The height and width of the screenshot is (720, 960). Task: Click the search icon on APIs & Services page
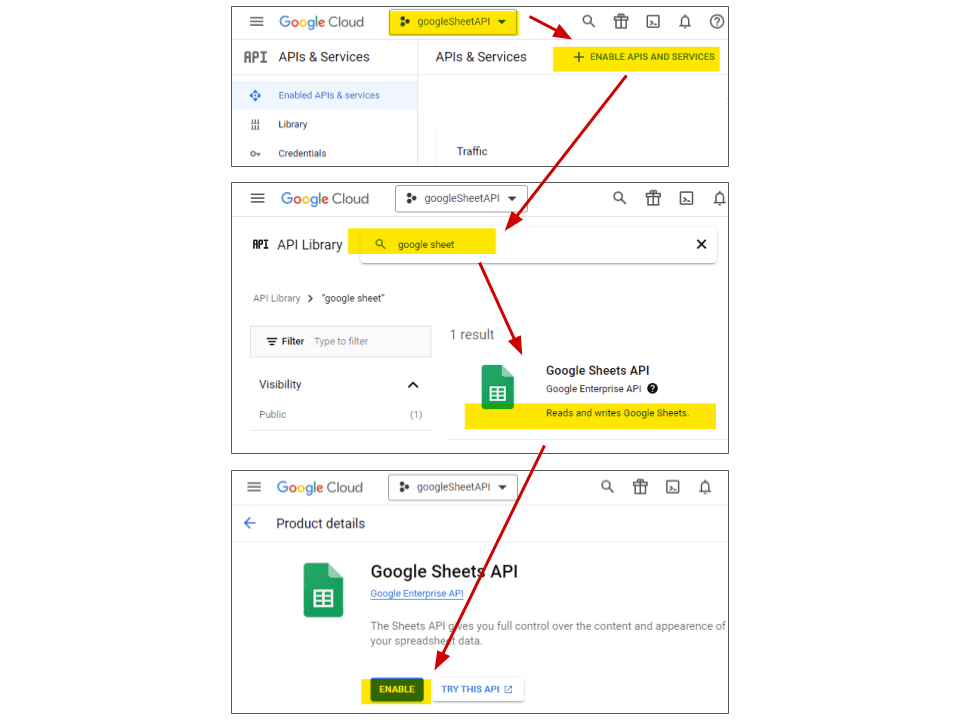click(x=588, y=21)
